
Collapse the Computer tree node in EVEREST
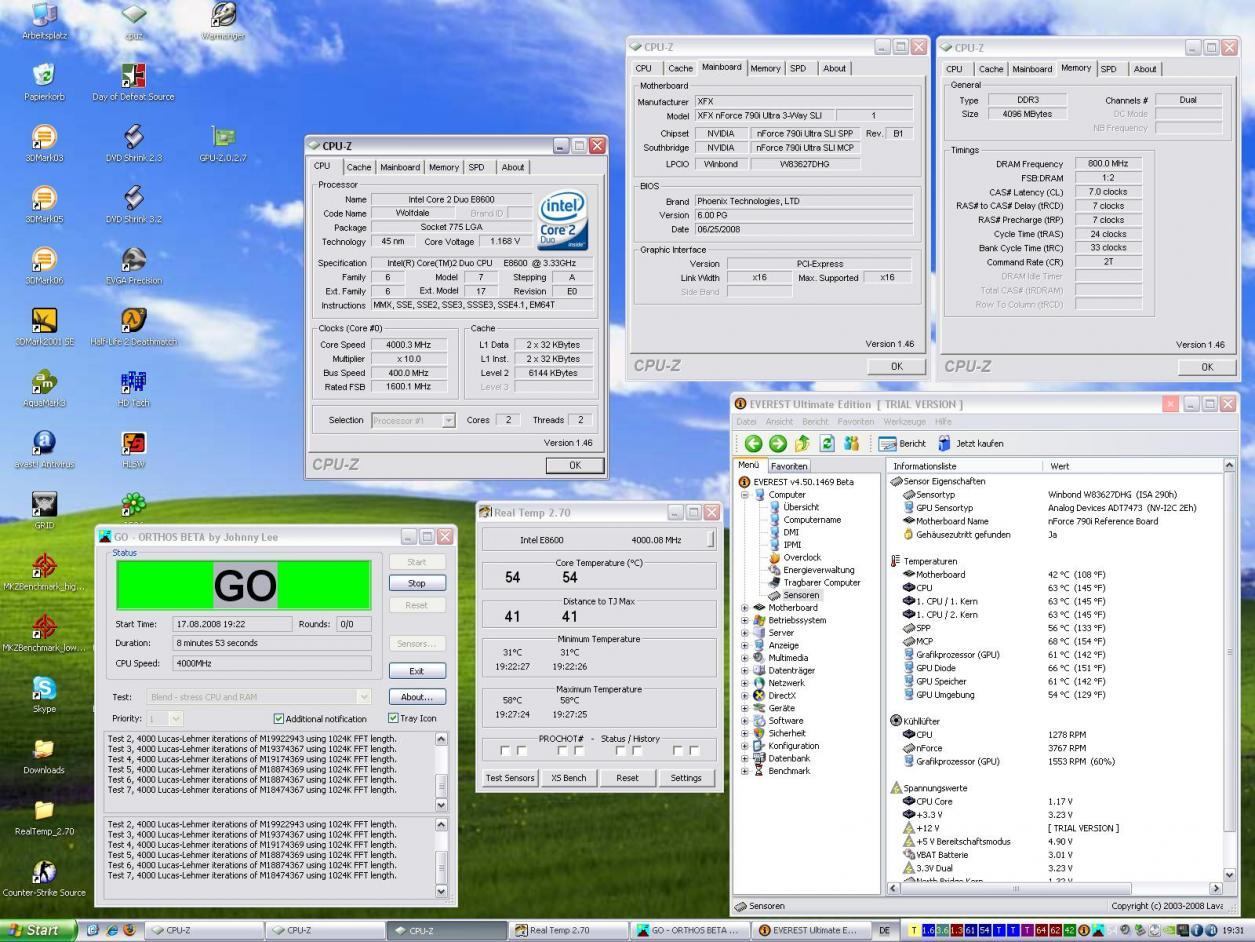click(744, 495)
